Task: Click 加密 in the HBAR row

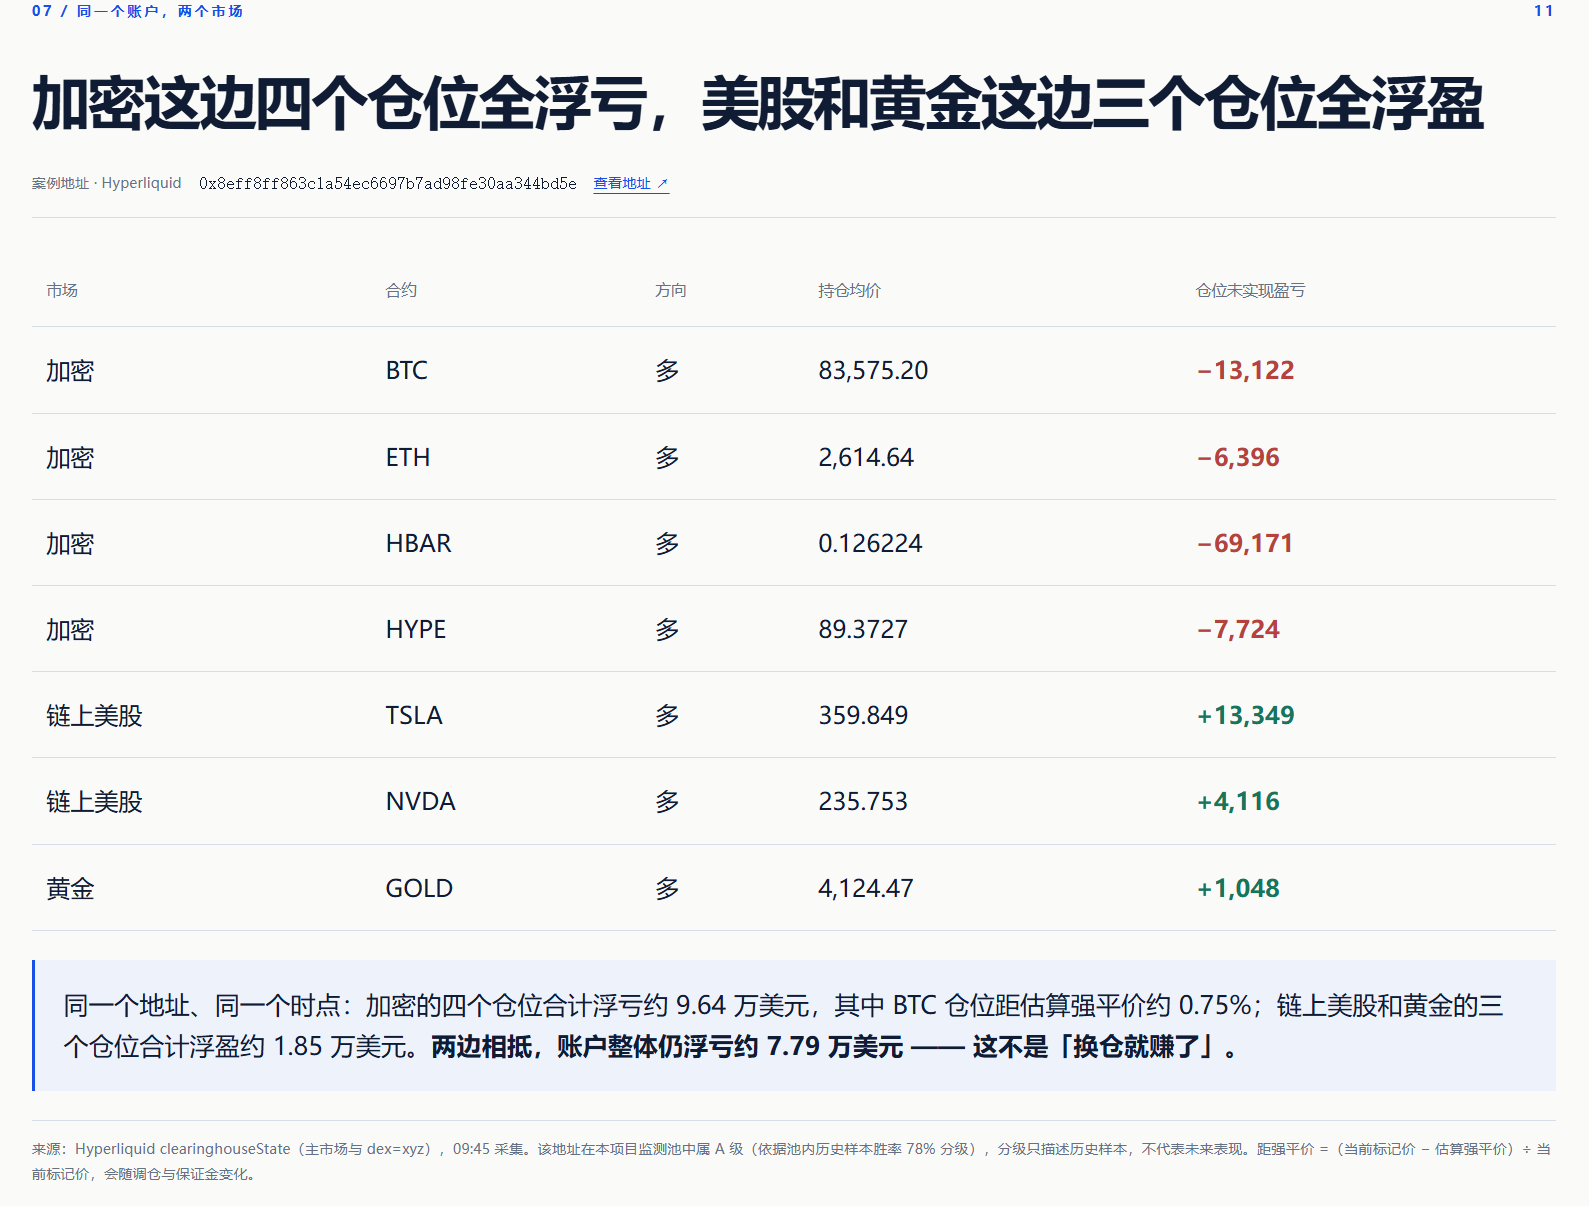Action: point(70,543)
